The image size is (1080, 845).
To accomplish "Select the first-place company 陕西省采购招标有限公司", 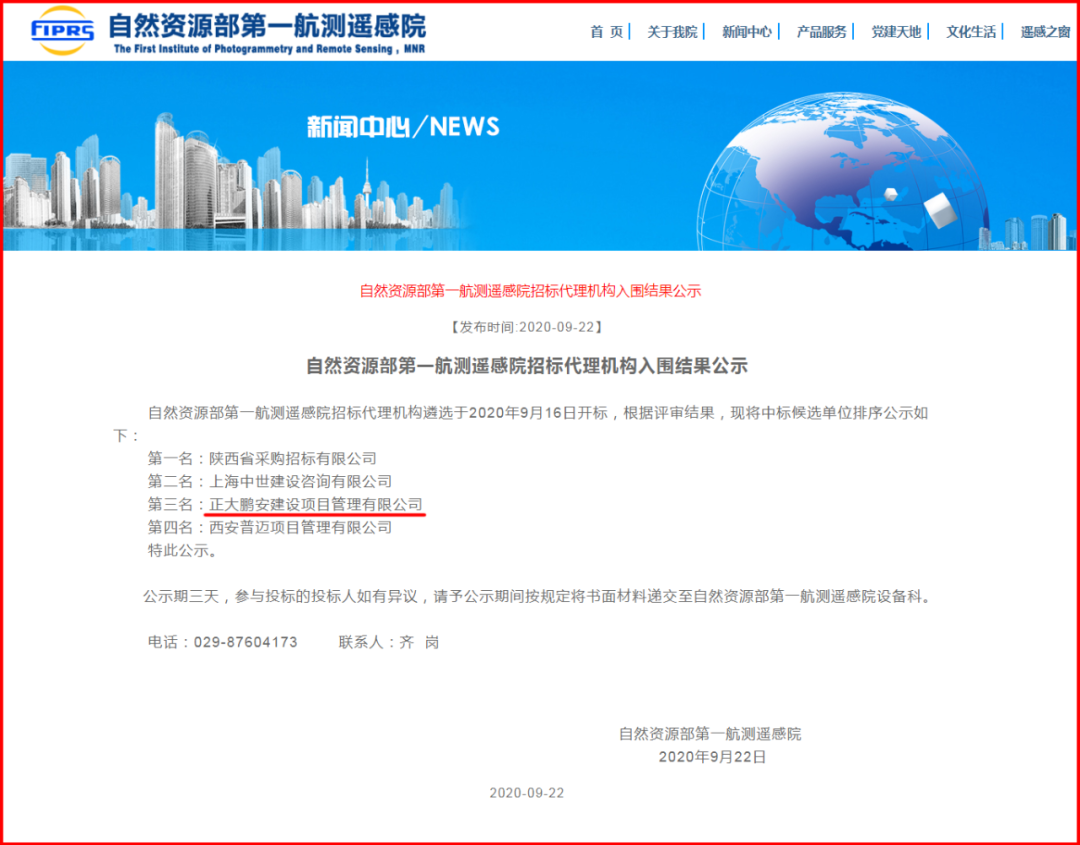I will tap(292, 458).
